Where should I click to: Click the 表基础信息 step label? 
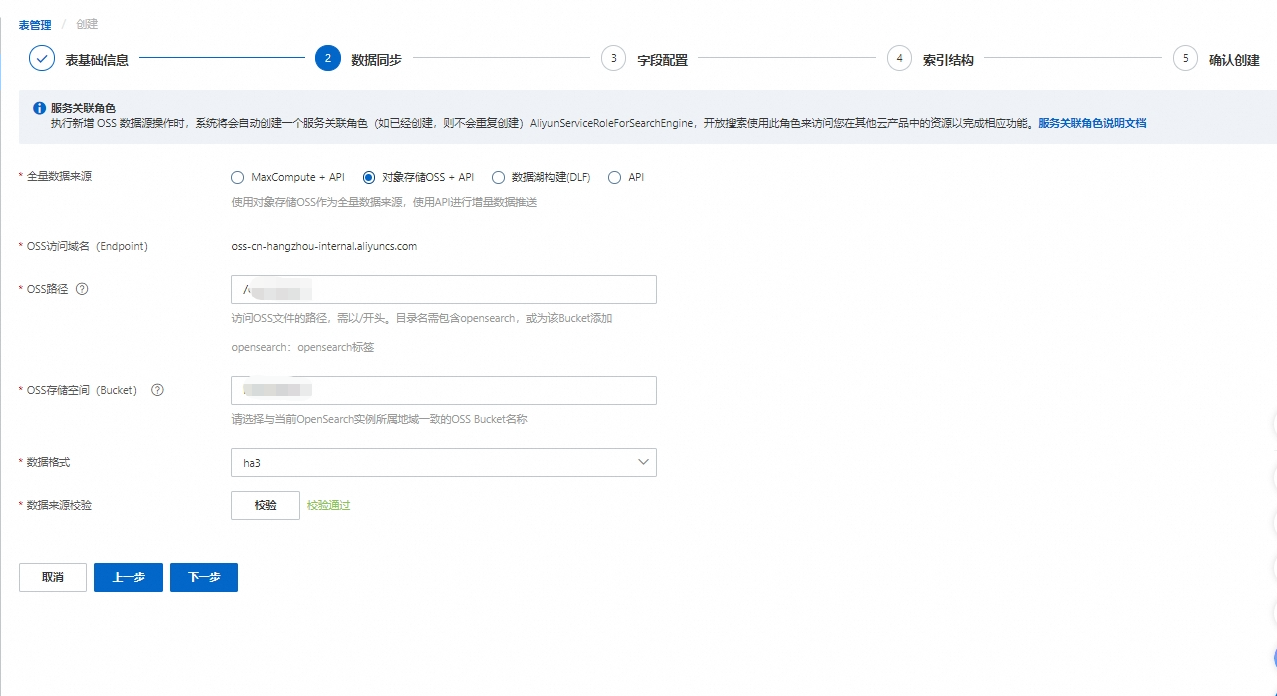(97, 60)
